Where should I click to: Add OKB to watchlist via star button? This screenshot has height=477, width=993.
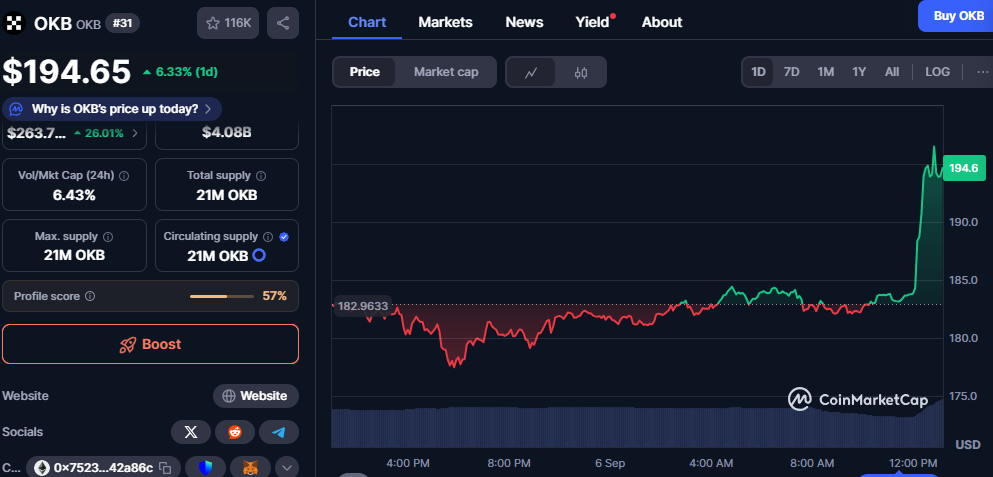pyautogui.click(x=228, y=22)
